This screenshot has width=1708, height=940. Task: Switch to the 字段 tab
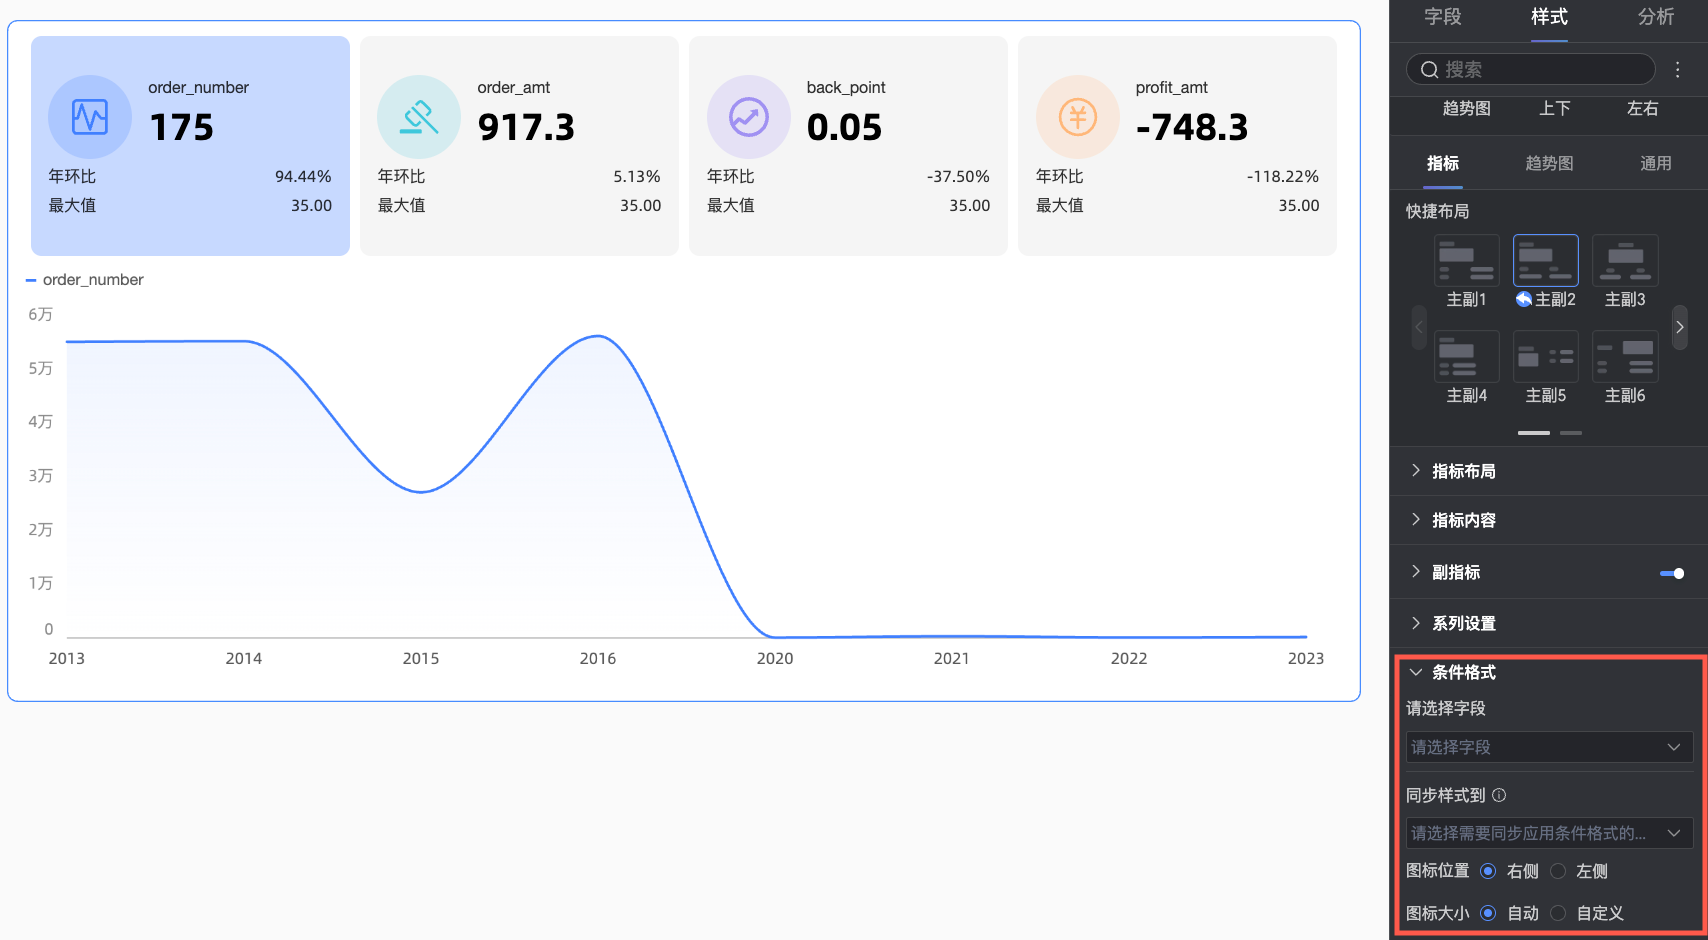[1443, 17]
